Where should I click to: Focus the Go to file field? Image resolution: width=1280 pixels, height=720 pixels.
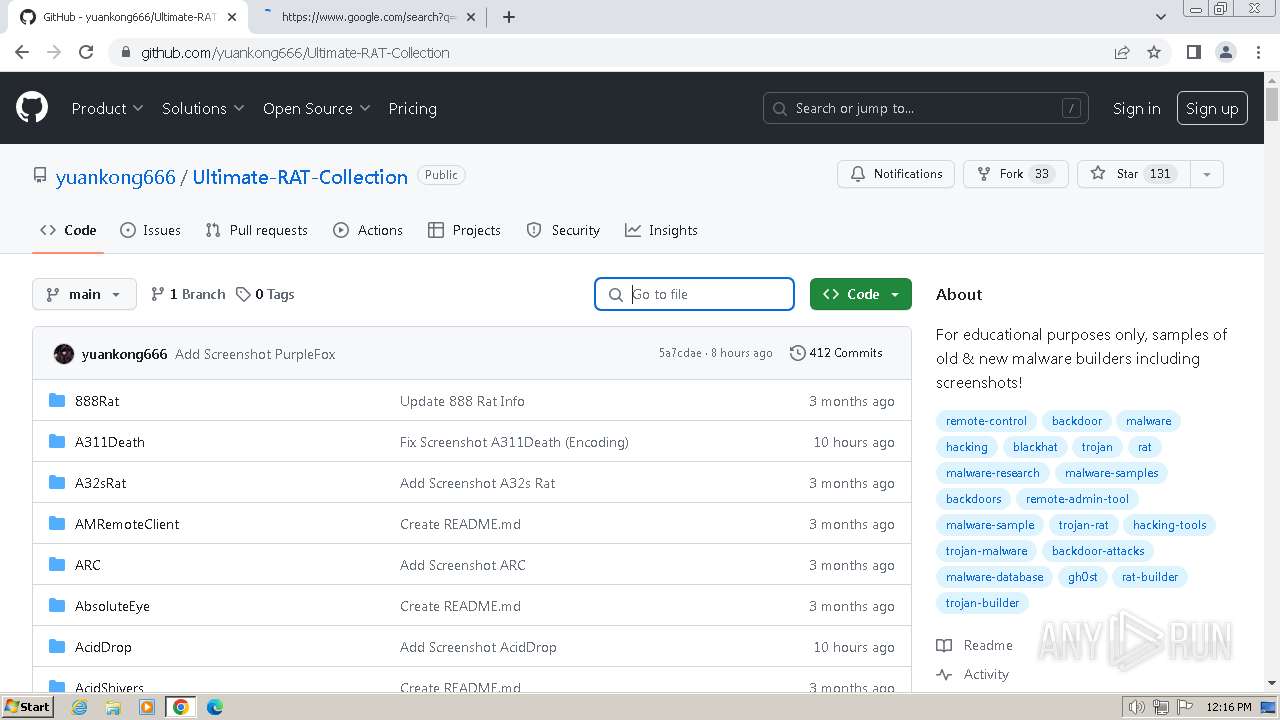pyautogui.click(x=694, y=294)
